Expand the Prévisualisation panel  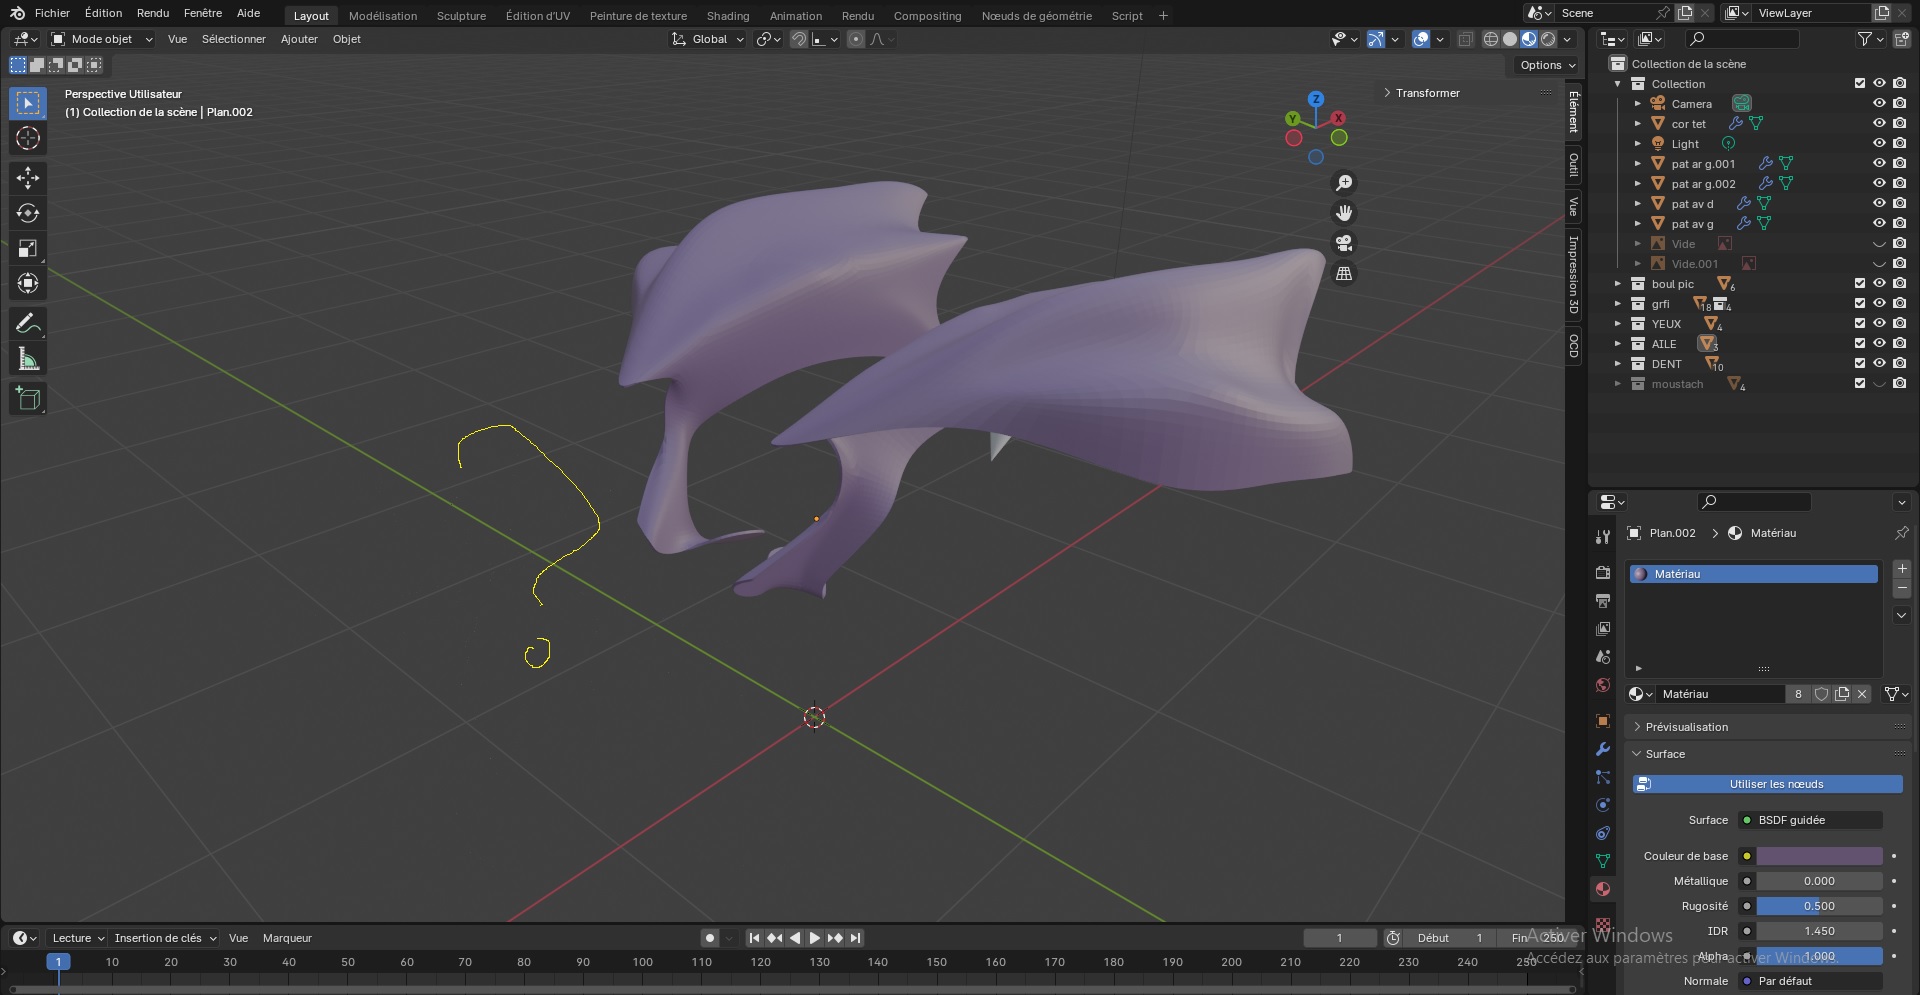pos(1687,727)
